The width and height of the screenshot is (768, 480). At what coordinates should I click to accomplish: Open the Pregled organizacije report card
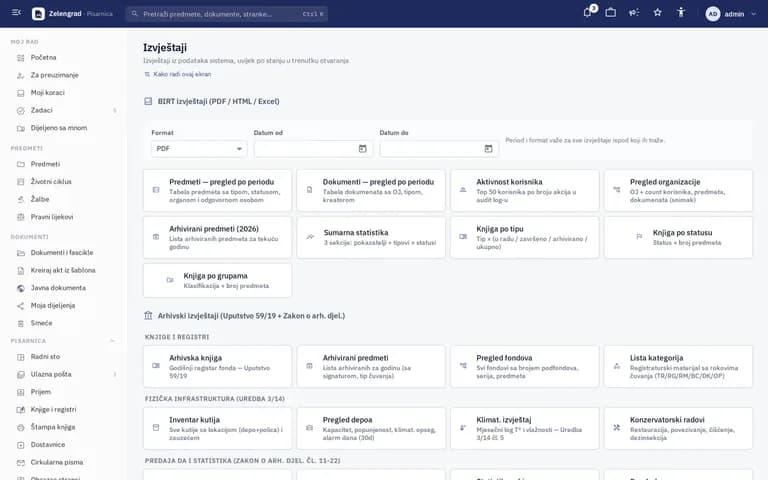pyautogui.click(x=678, y=191)
